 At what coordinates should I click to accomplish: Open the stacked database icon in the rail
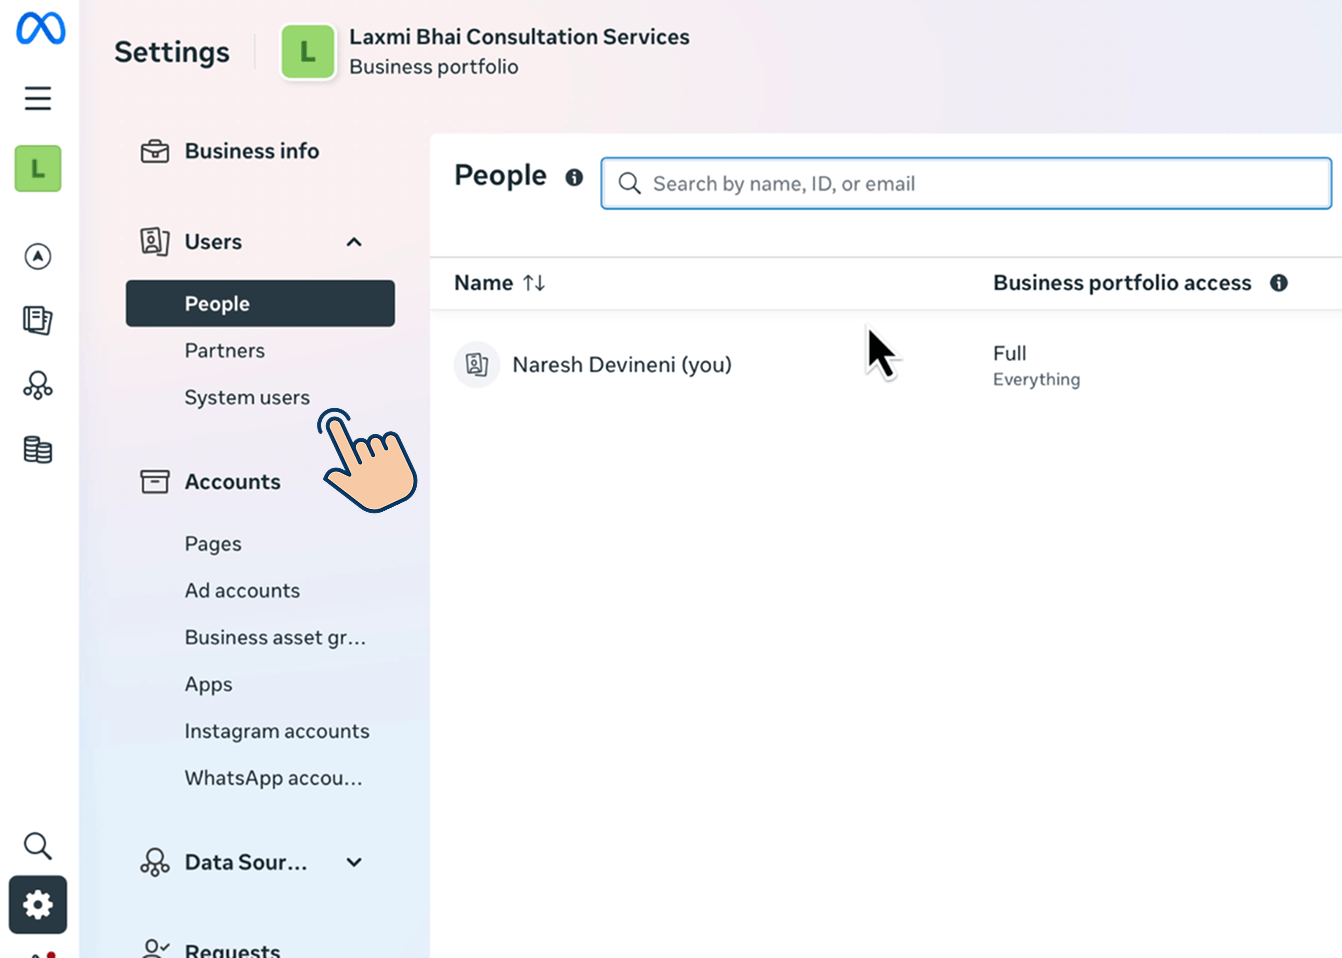[x=38, y=450]
